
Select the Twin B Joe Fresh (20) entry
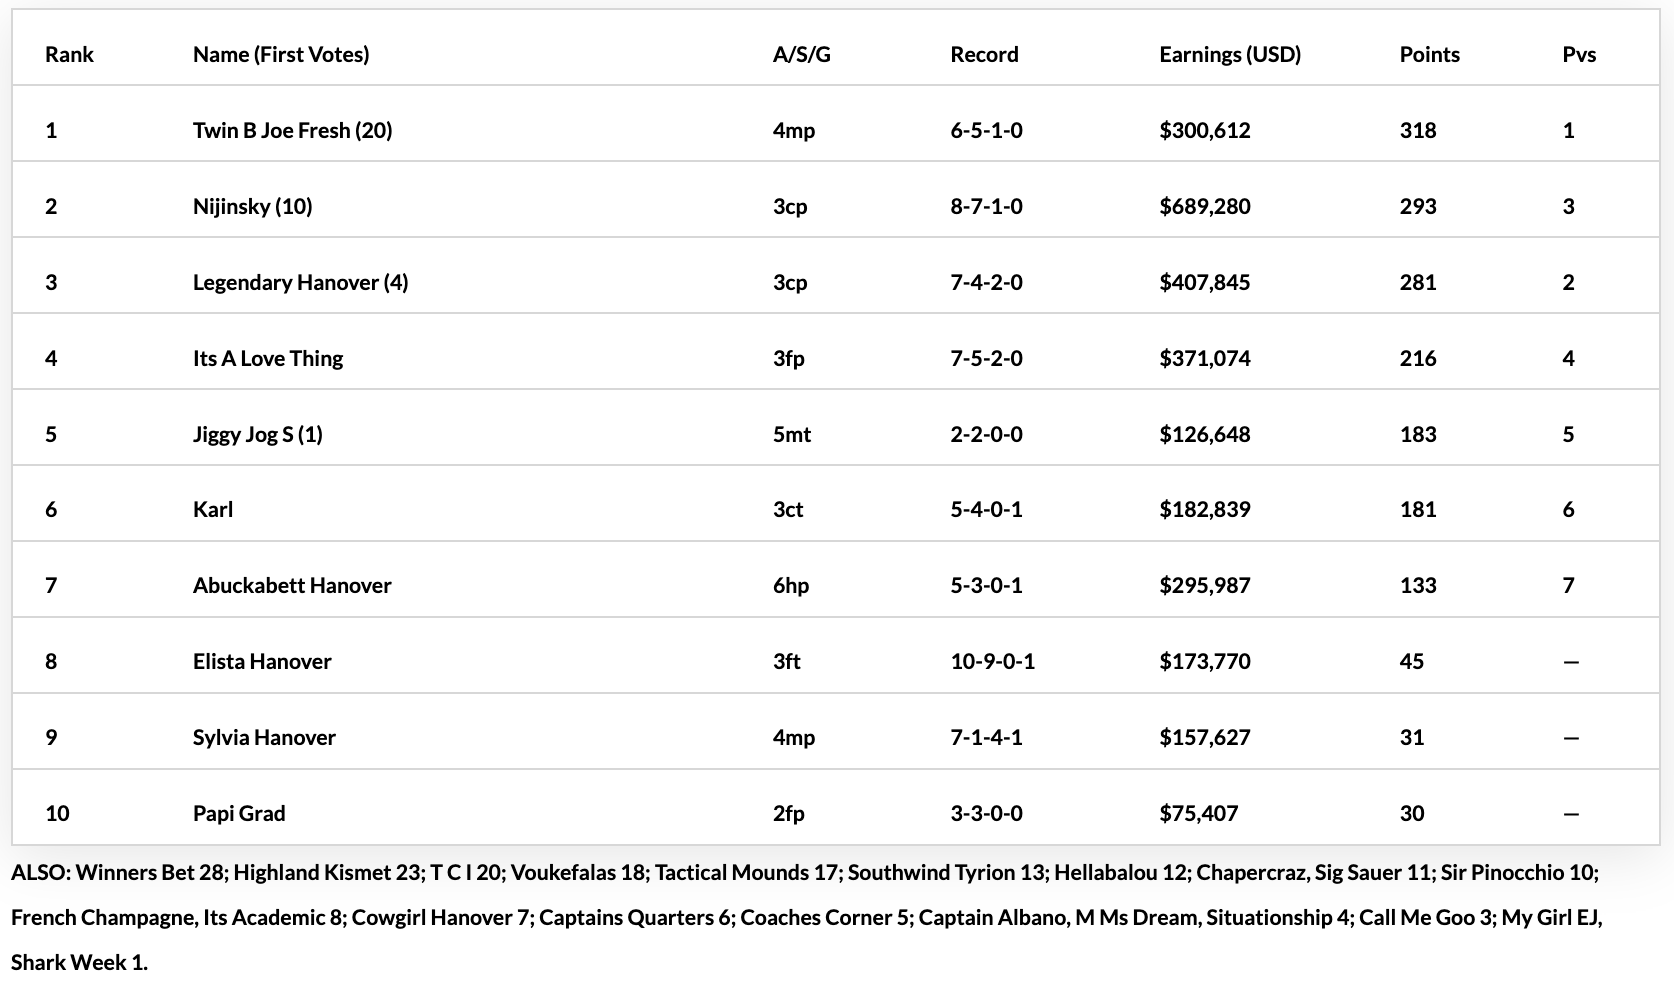tap(292, 130)
